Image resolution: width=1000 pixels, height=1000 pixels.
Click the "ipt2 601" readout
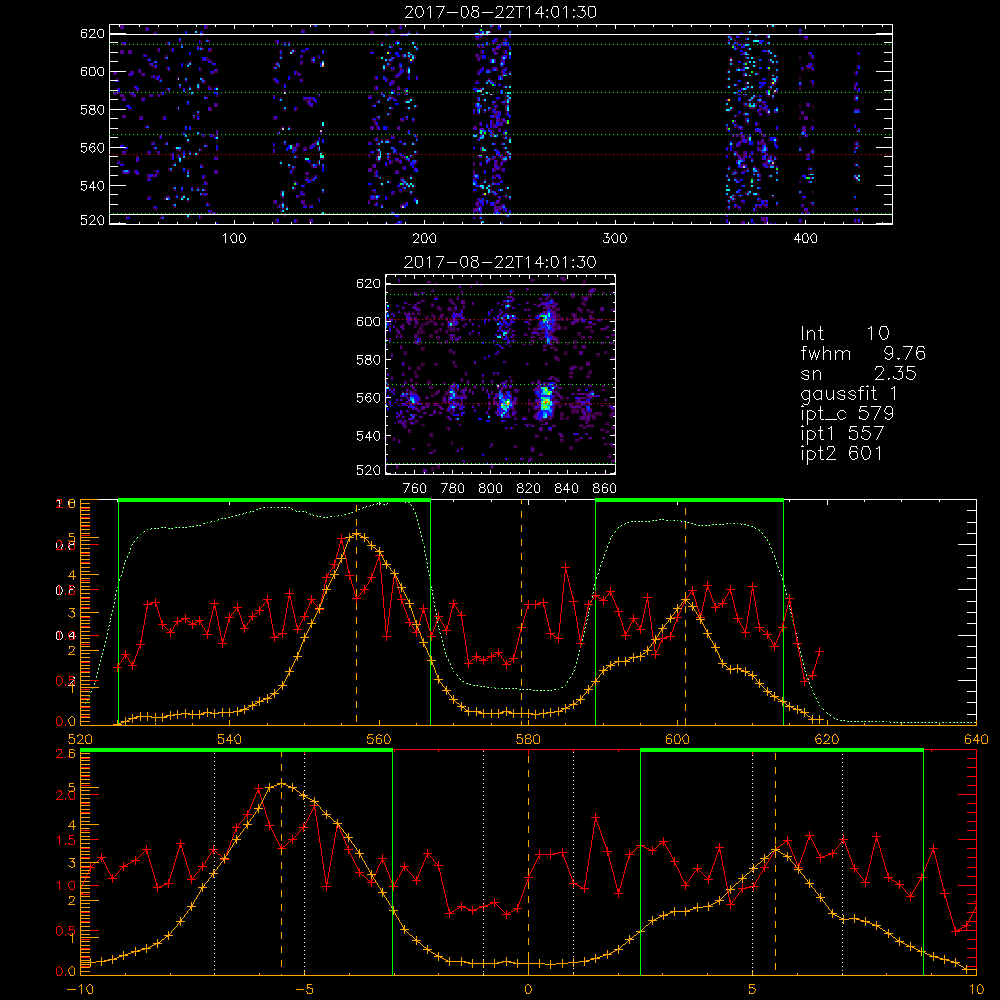click(x=842, y=453)
